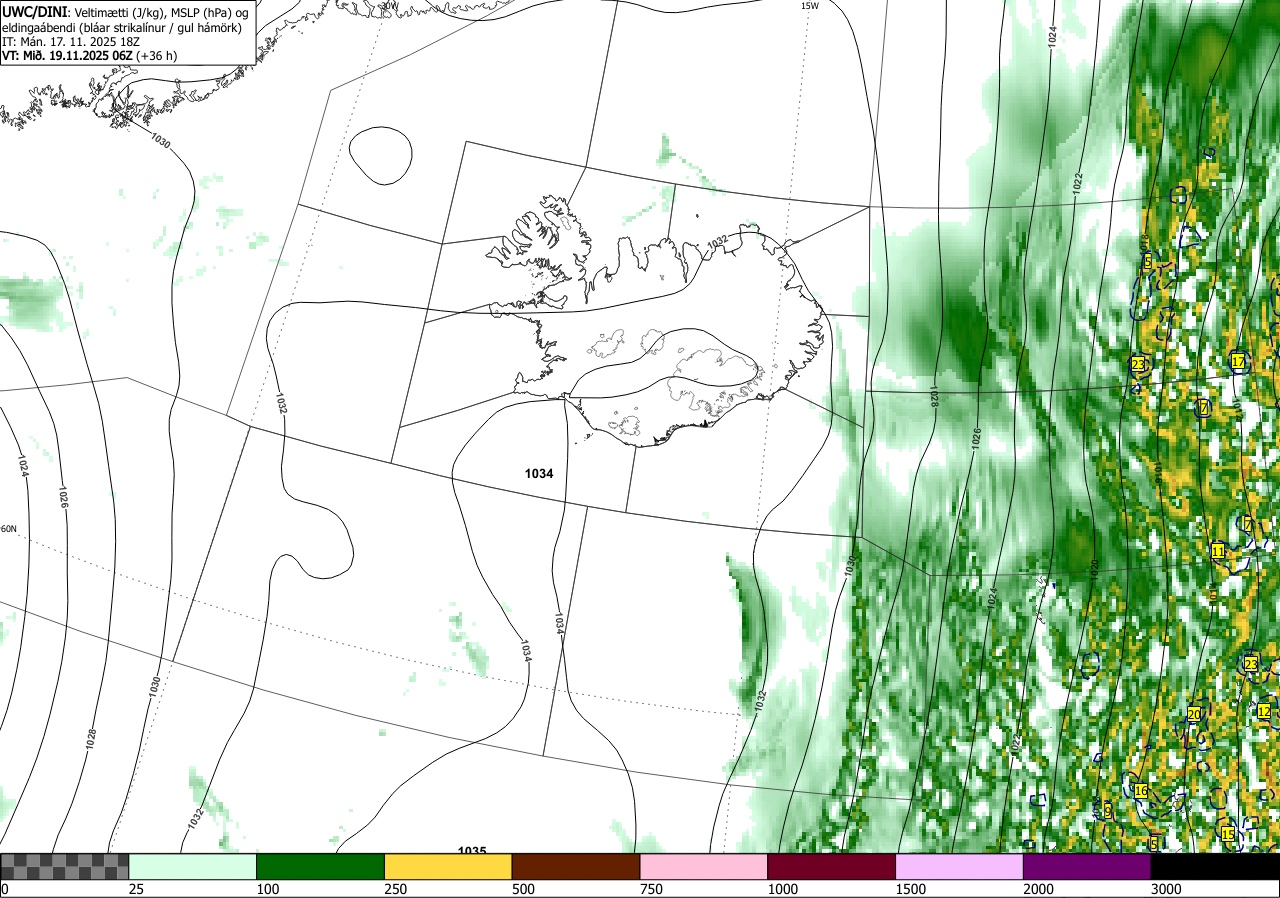1280x898 pixels.
Task: Click the UWC/DINI title text
Action: click(x=35, y=11)
